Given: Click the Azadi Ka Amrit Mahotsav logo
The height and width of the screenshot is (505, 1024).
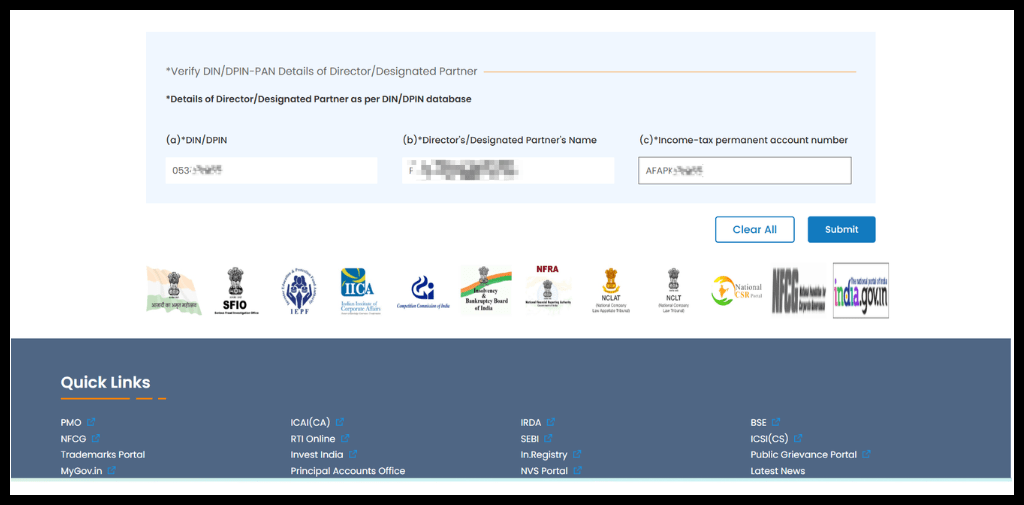Looking at the screenshot, I should [x=174, y=291].
